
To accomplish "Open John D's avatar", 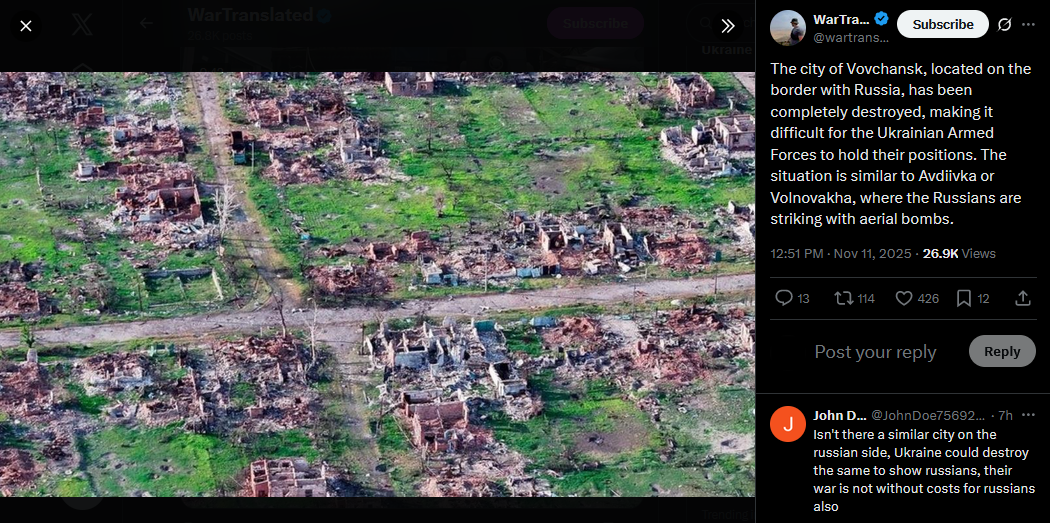I will pyautogui.click(x=788, y=424).
